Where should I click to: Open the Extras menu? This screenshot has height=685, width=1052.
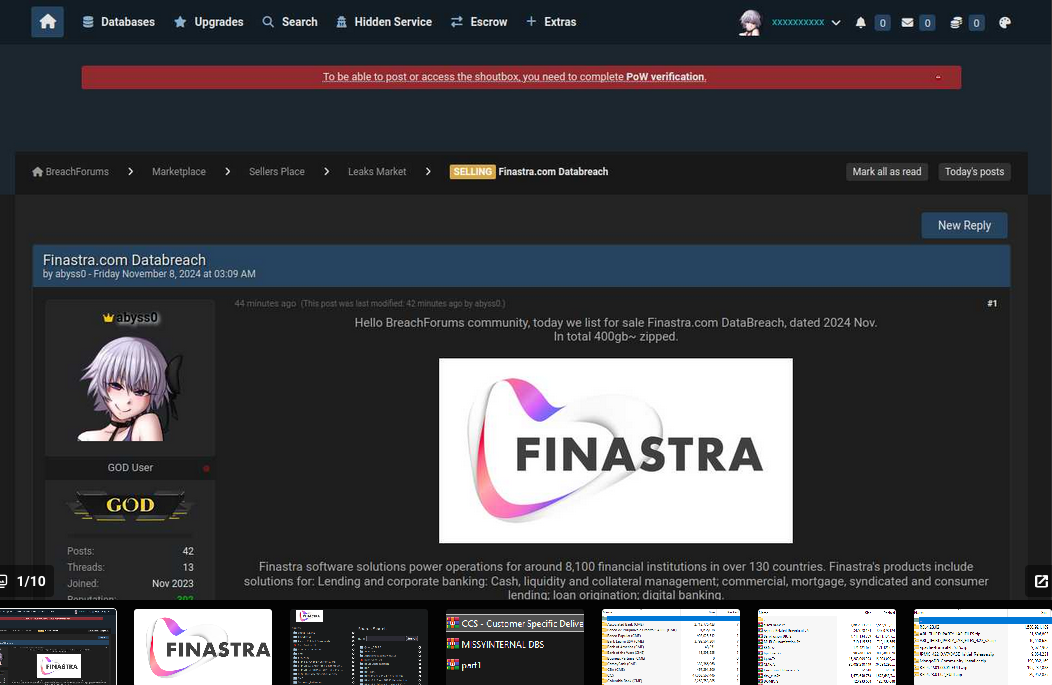tap(551, 22)
